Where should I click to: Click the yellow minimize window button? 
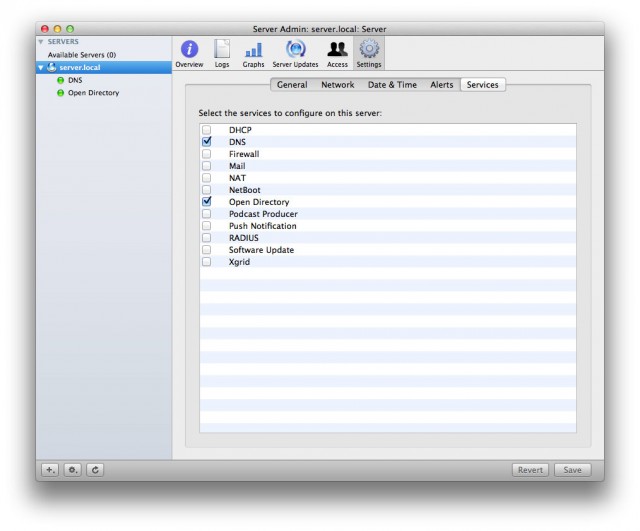(57, 29)
